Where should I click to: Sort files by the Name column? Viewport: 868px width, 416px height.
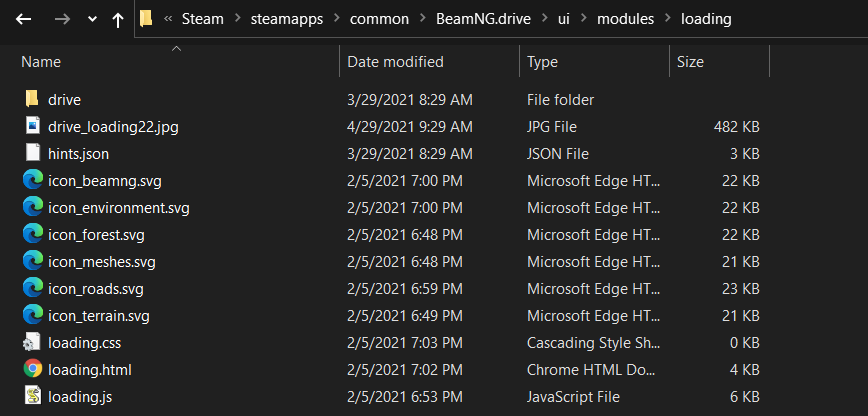[41, 62]
